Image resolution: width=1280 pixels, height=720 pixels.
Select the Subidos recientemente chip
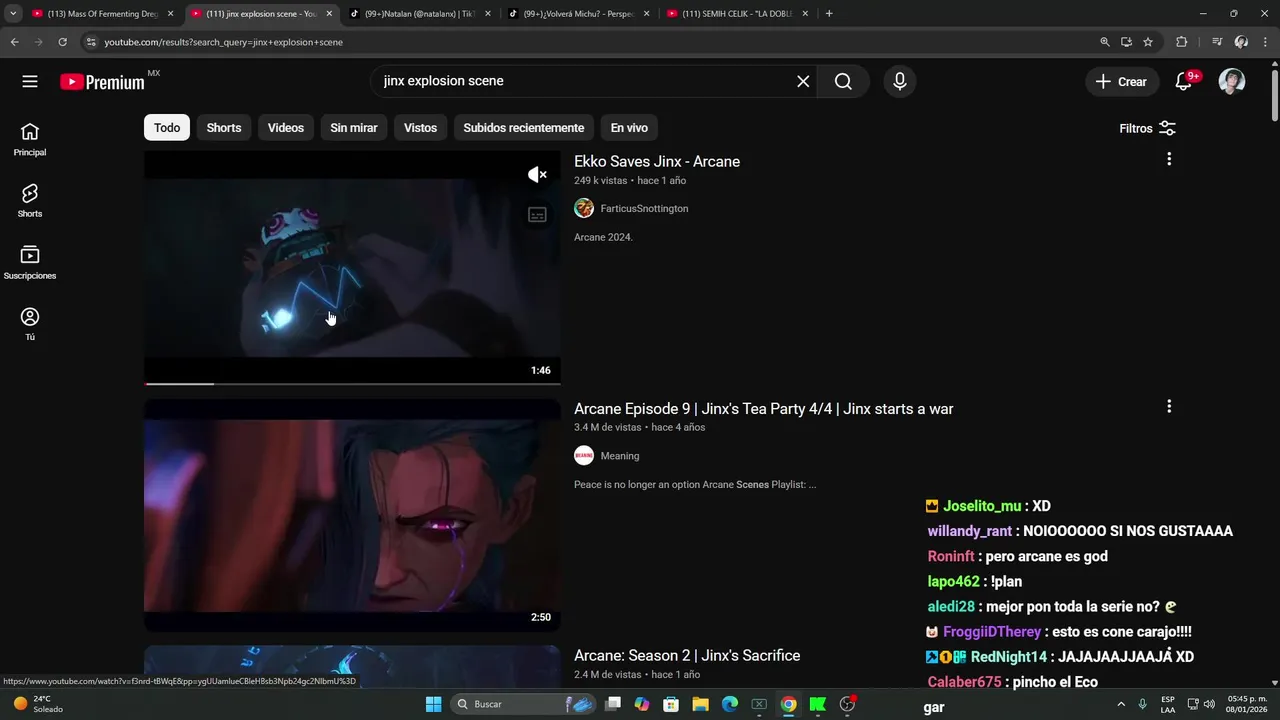point(523,128)
